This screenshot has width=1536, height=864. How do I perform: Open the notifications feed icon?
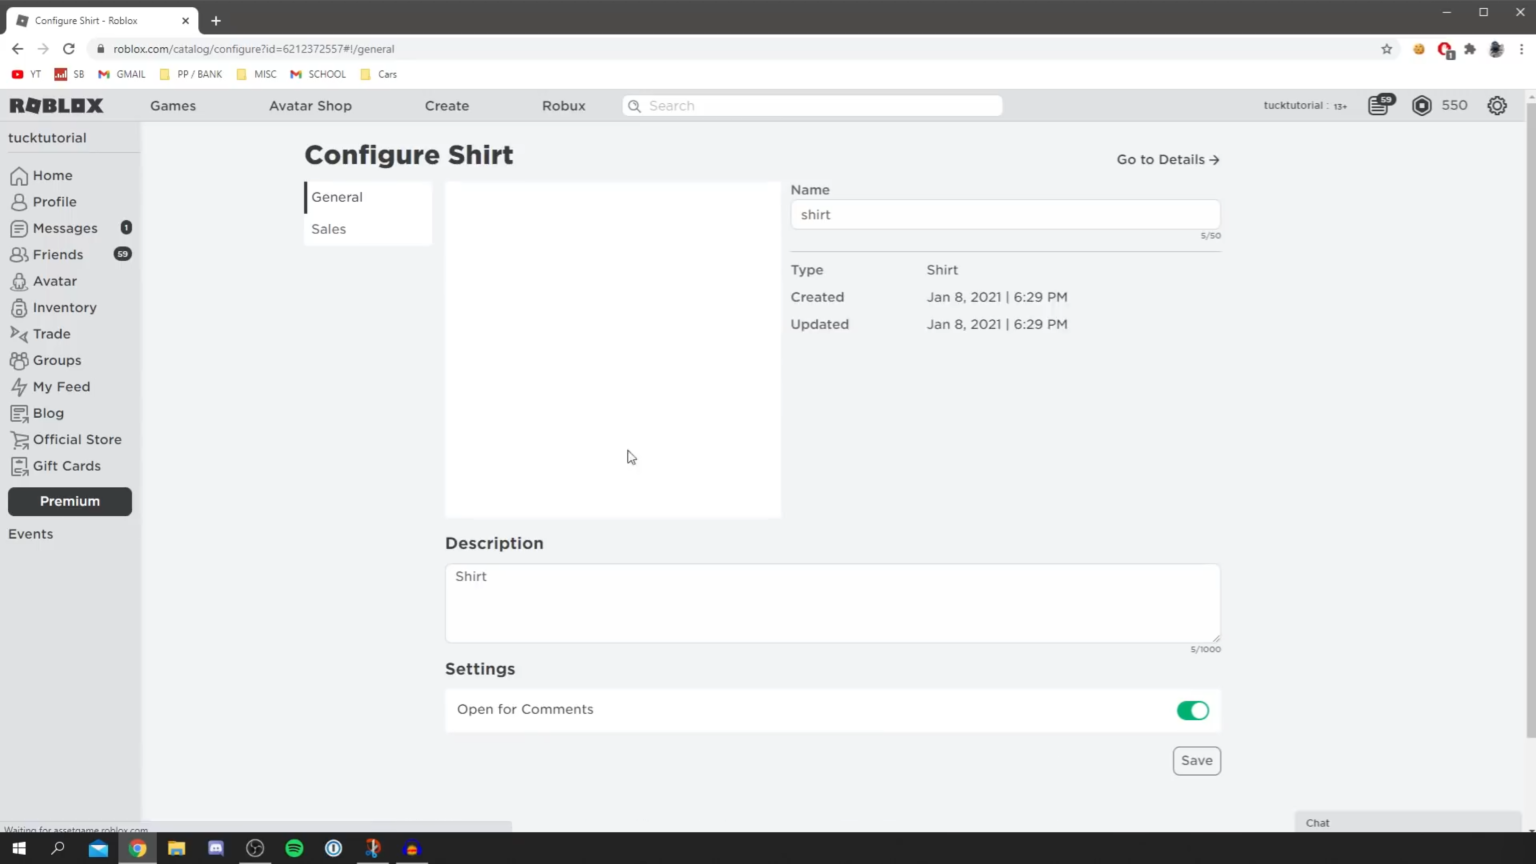click(1379, 105)
